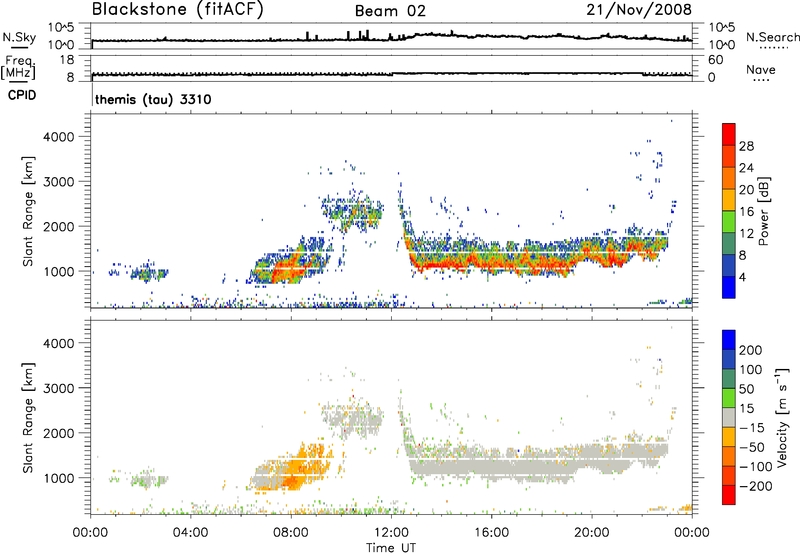Click the 16:00 time tick label
Screen dimensions: 800x554
491,533
